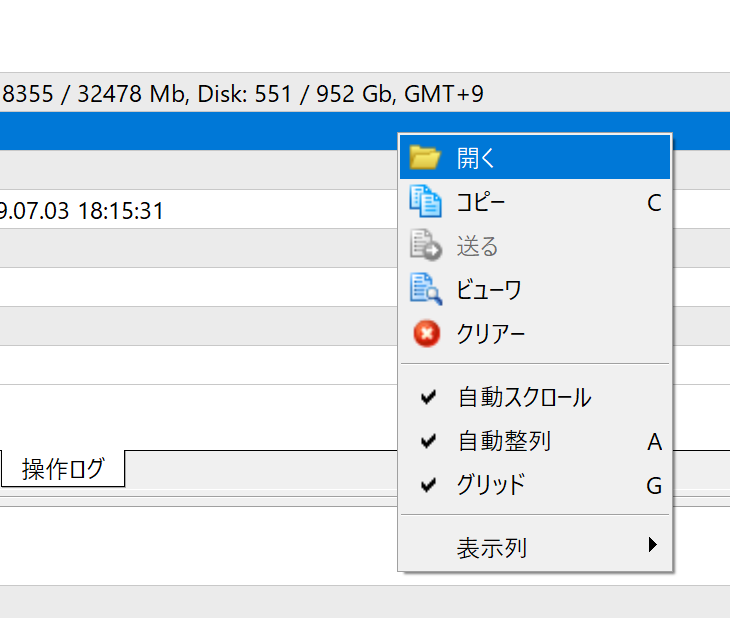Open the 表示列 submenu label
Image resolution: width=730 pixels, height=618 pixels.
click(491, 548)
